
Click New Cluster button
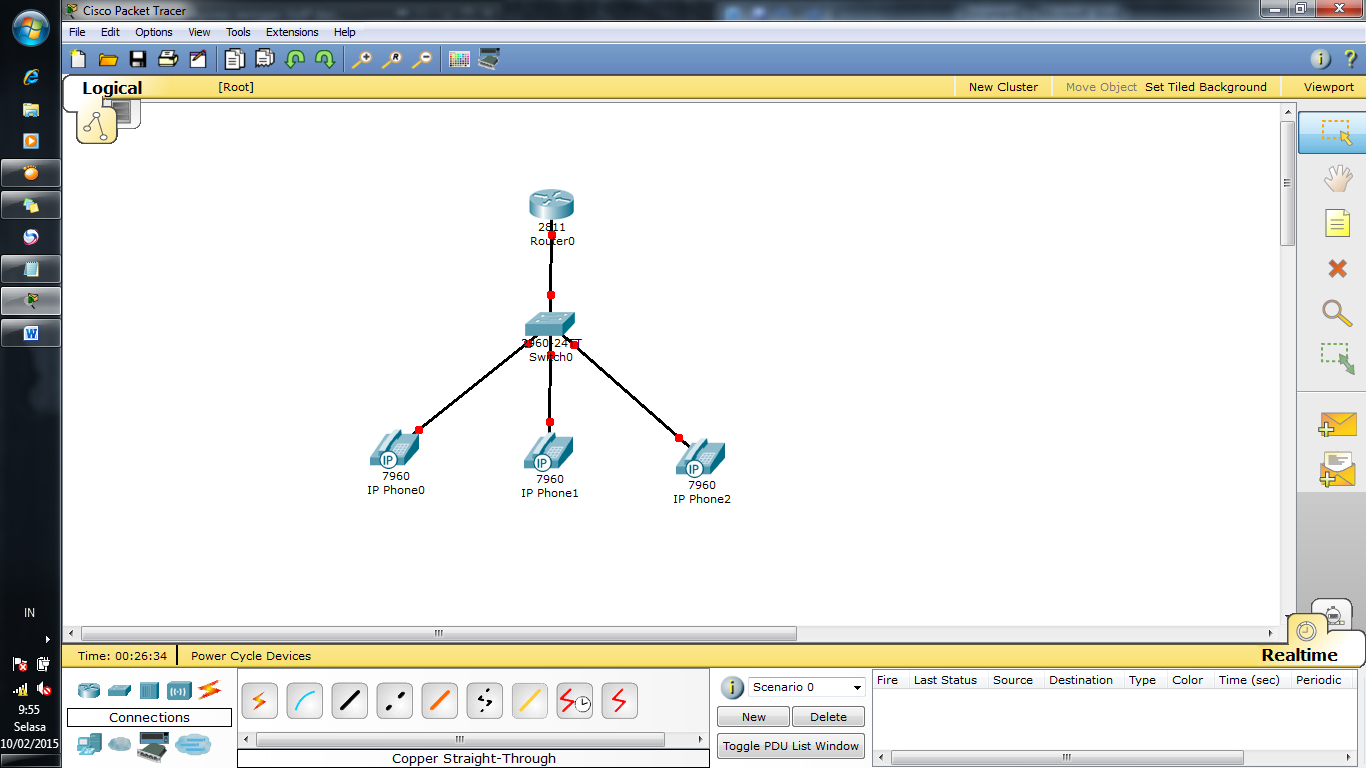click(x=1003, y=87)
